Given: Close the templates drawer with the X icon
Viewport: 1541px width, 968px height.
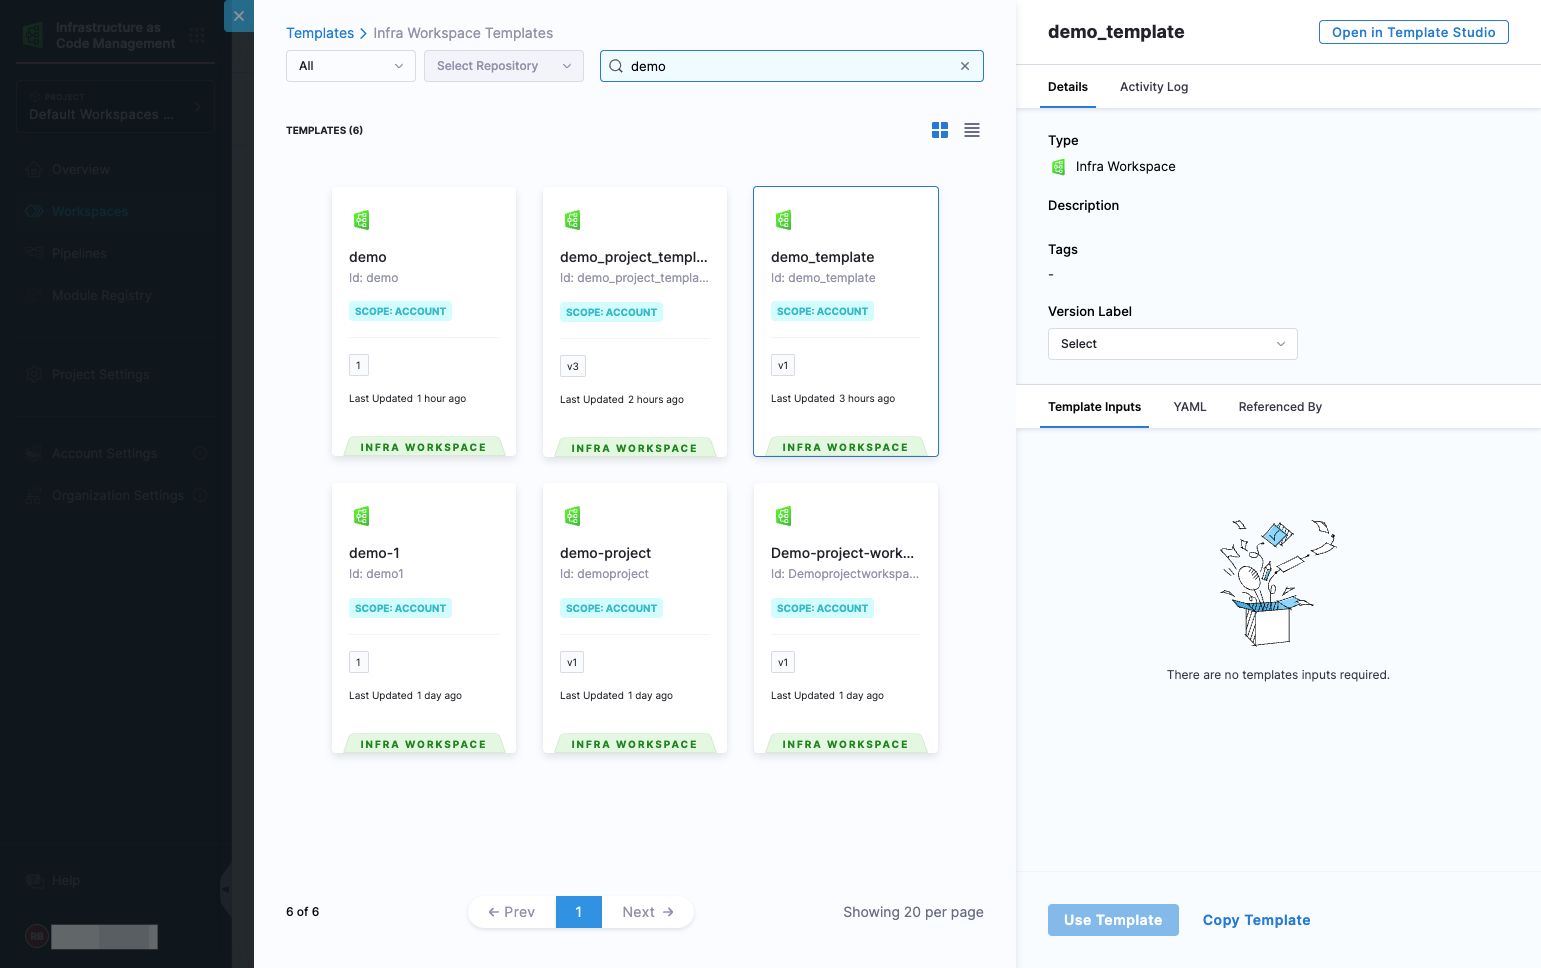Looking at the screenshot, I should click(x=239, y=16).
